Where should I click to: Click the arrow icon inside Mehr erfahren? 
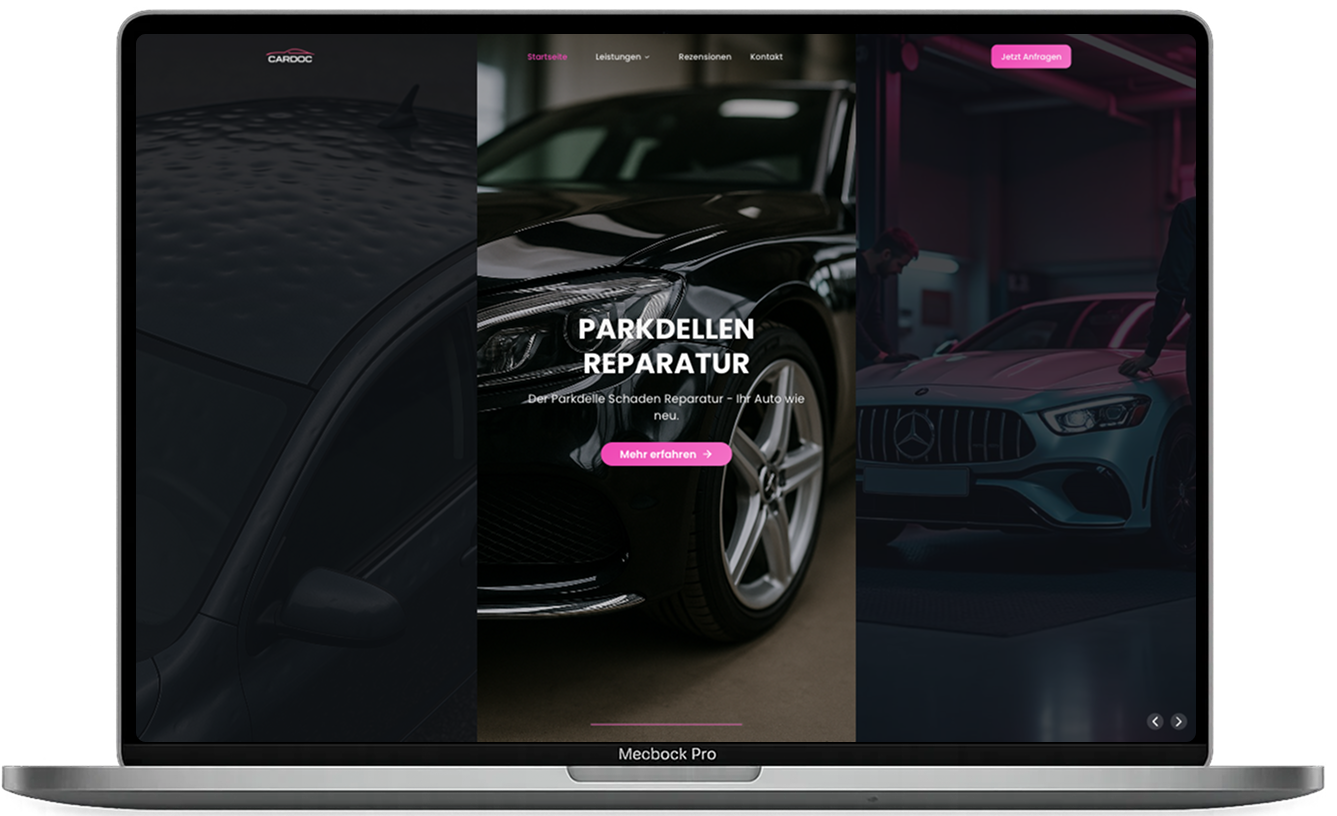click(x=708, y=454)
